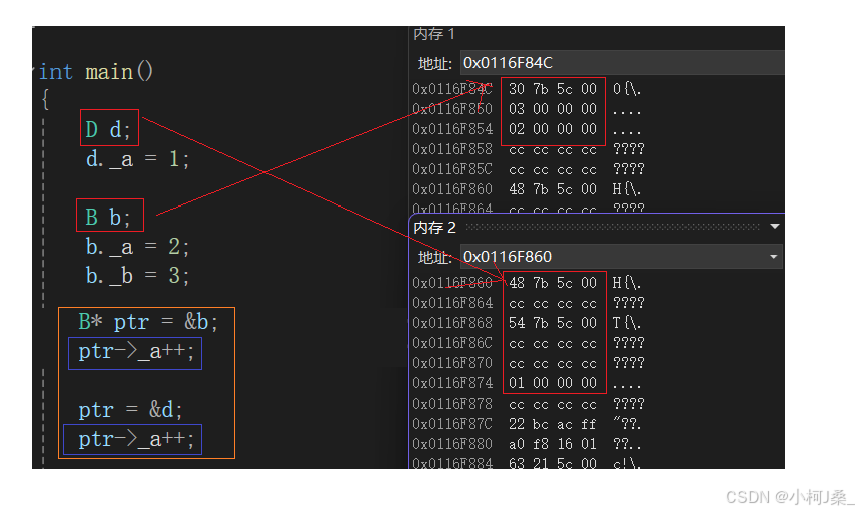
Task: Click bytes '02 00 00 00' in Memory 1
Action: (553, 129)
